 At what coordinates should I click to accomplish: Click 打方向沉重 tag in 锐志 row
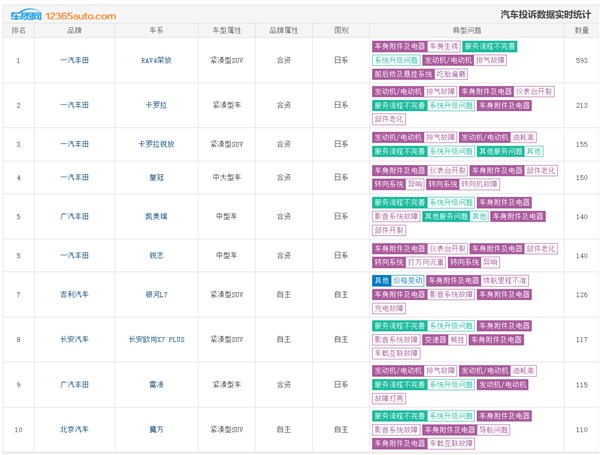(426, 263)
